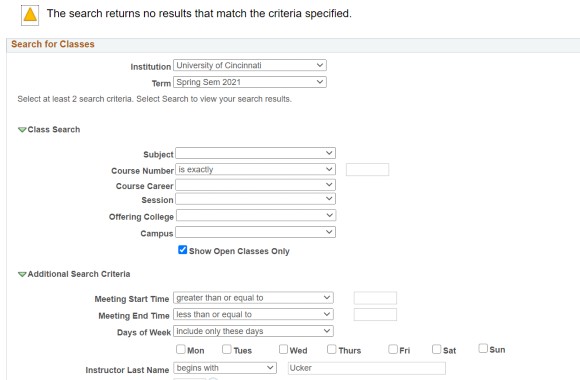580x380 pixels.
Task: Click the Instructor Last Name field containing Ucker
Action: tap(367, 368)
